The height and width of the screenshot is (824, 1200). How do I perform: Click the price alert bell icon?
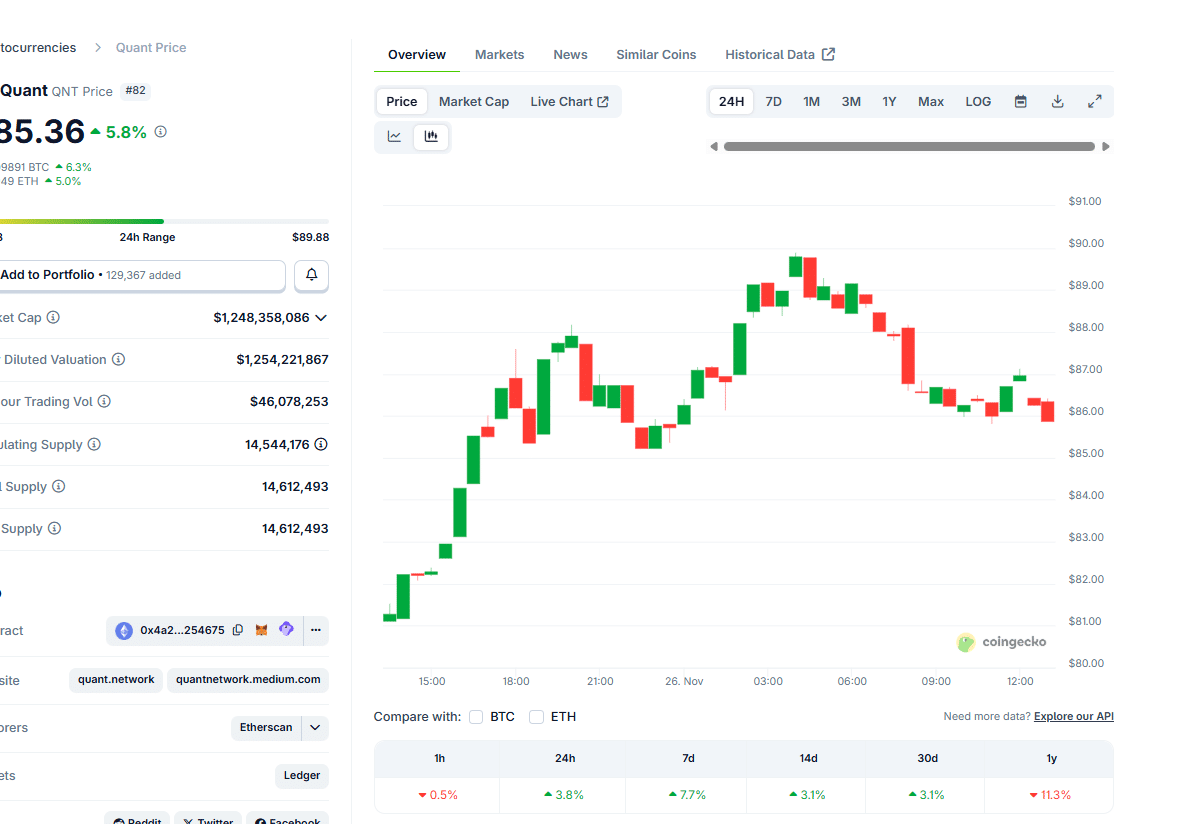[311, 275]
